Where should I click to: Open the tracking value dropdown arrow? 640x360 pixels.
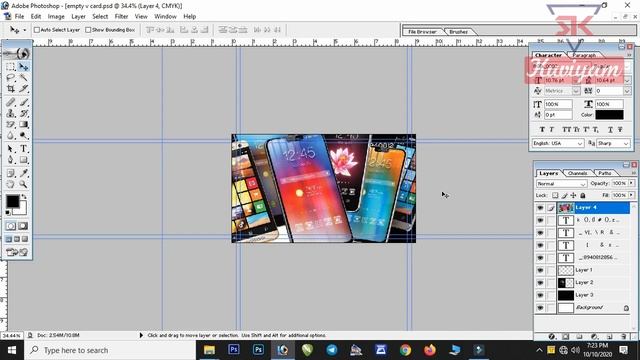(x=627, y=91)
